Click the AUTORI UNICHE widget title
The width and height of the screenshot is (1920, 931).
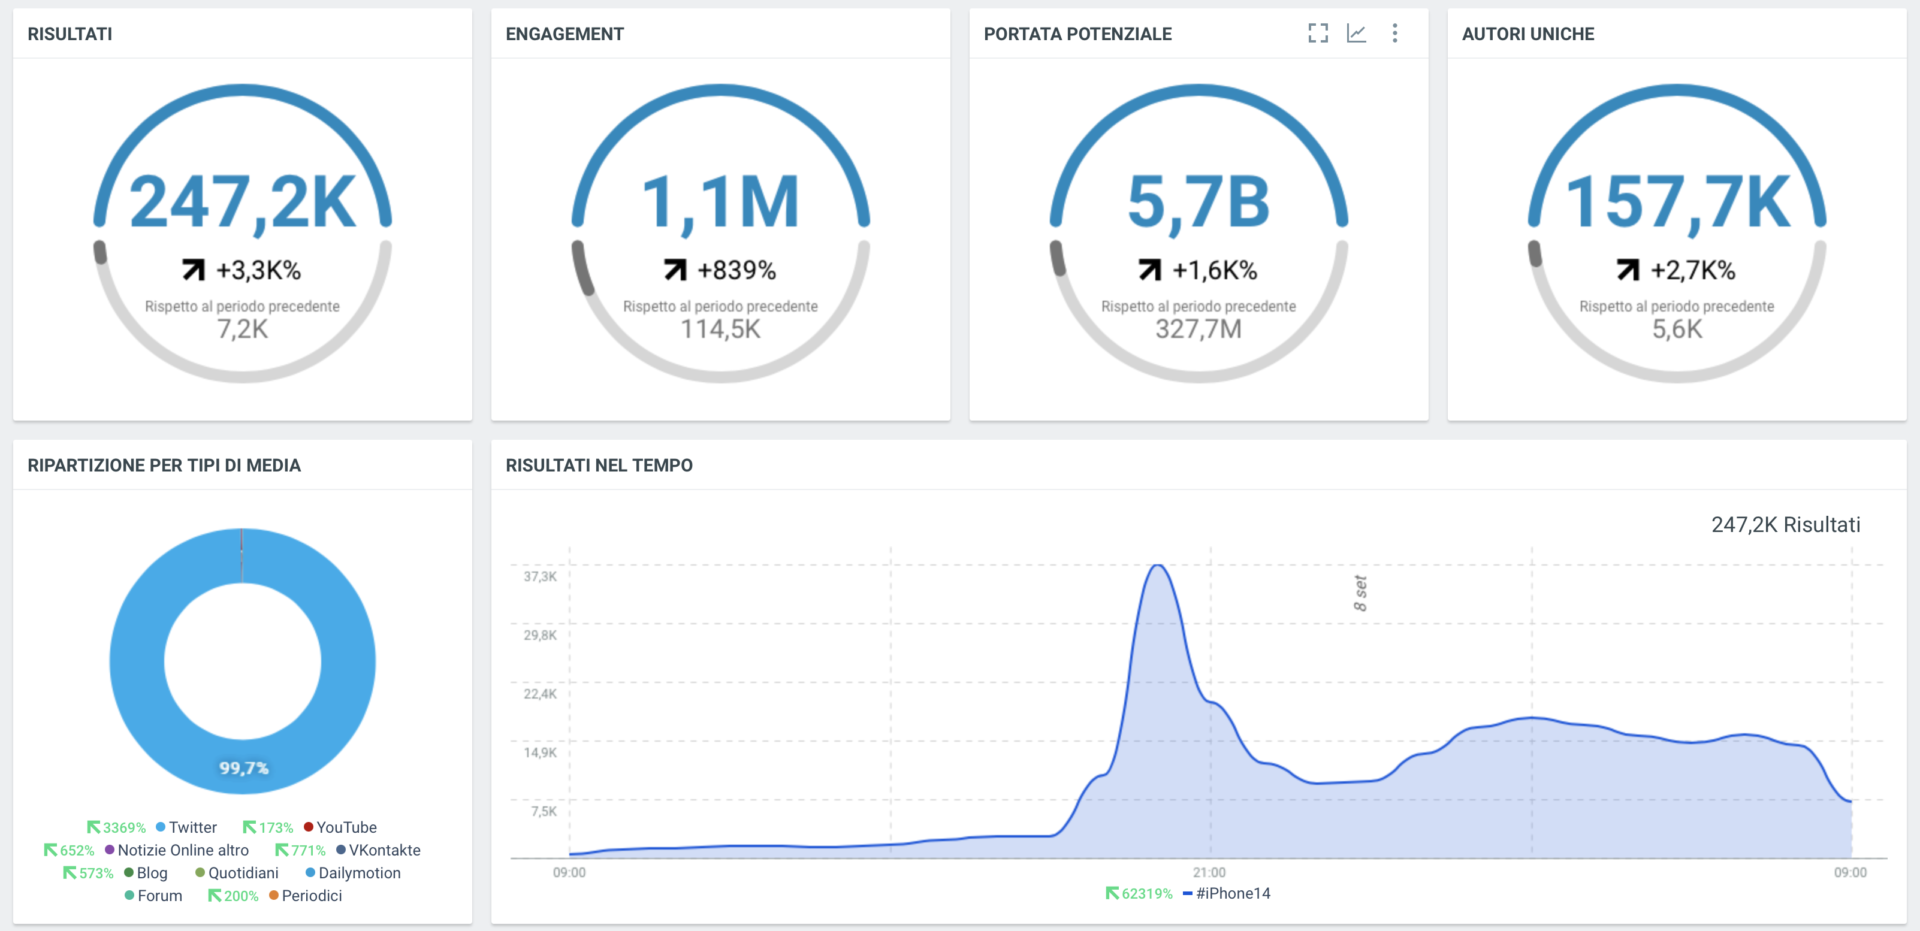[1528, 34]
